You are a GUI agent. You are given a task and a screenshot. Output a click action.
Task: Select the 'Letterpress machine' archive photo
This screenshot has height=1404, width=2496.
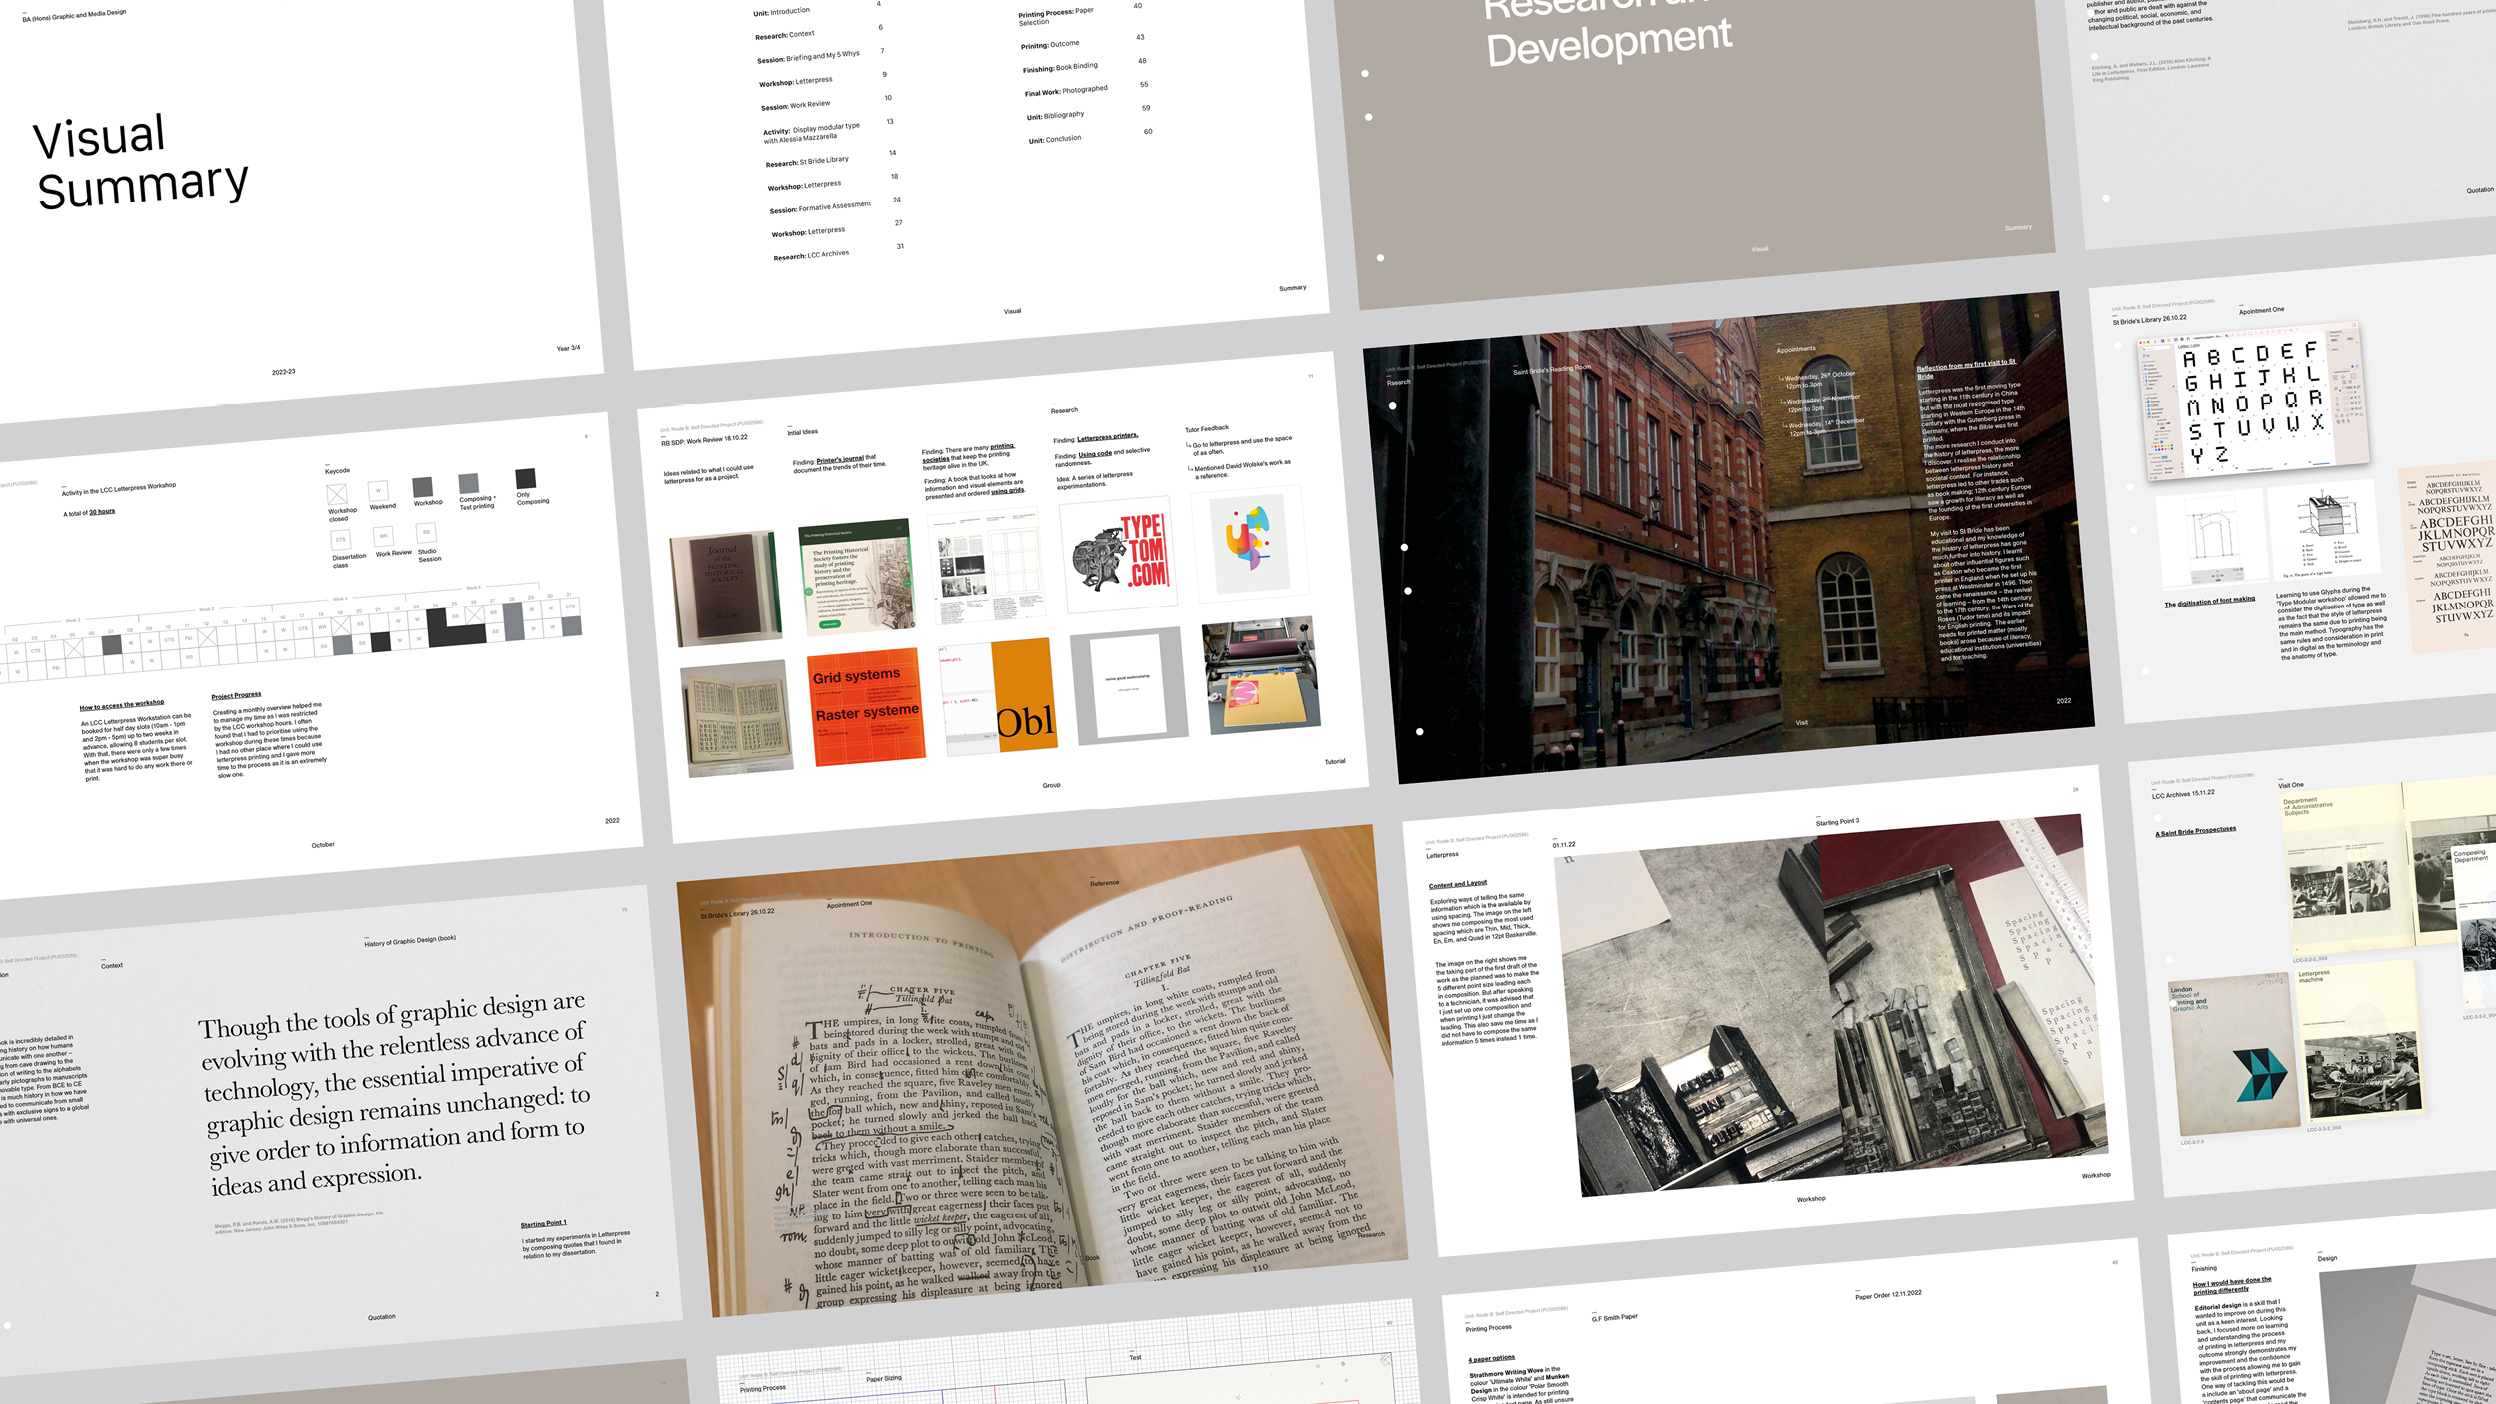coord(2362,1043)
